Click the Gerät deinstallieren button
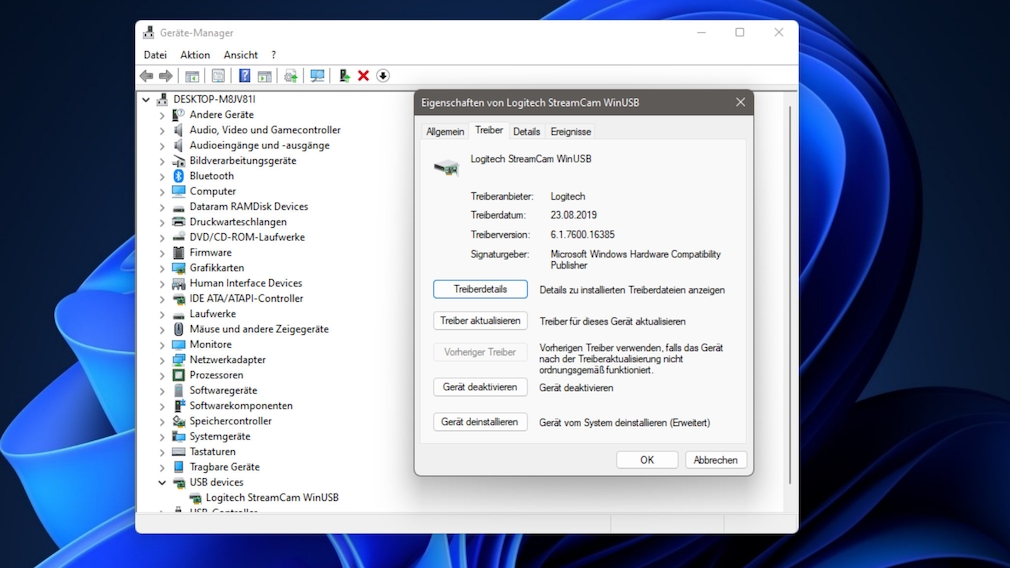This screenshot has height=568, width=1010. pos(480,422)
